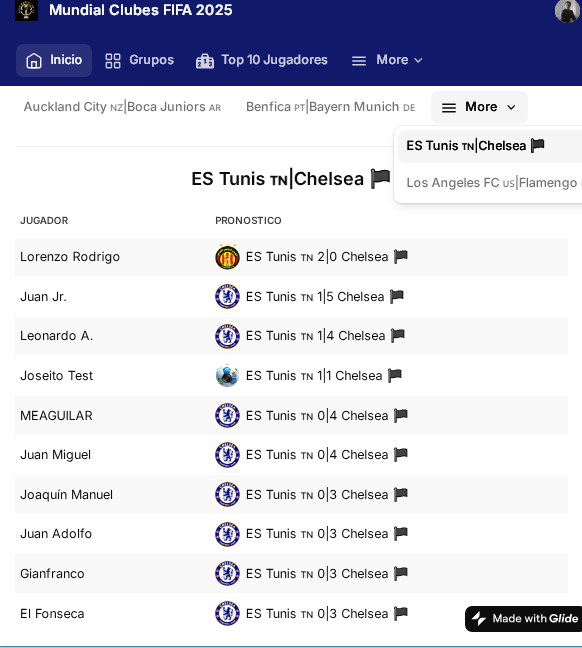
Task: Click the Chelsea crest in MEAGUILAR row
Action: (227, 415)
